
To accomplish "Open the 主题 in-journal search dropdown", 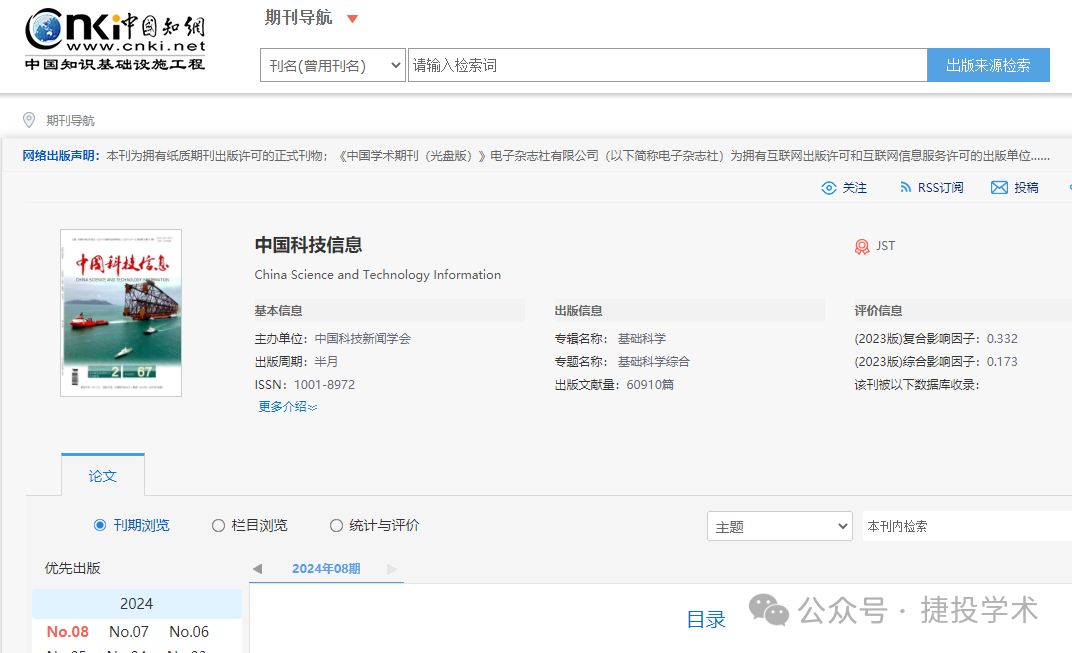I will [x=779, y=527].
